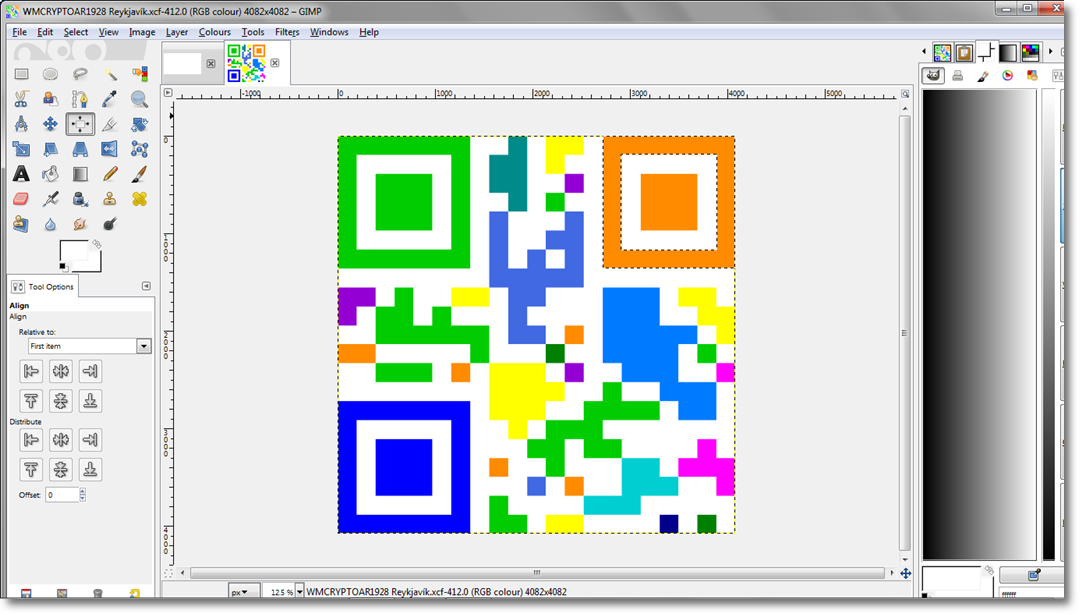Select the Bucket Fill tool
Screen dimensions: 1080x615
click(50, 174)
